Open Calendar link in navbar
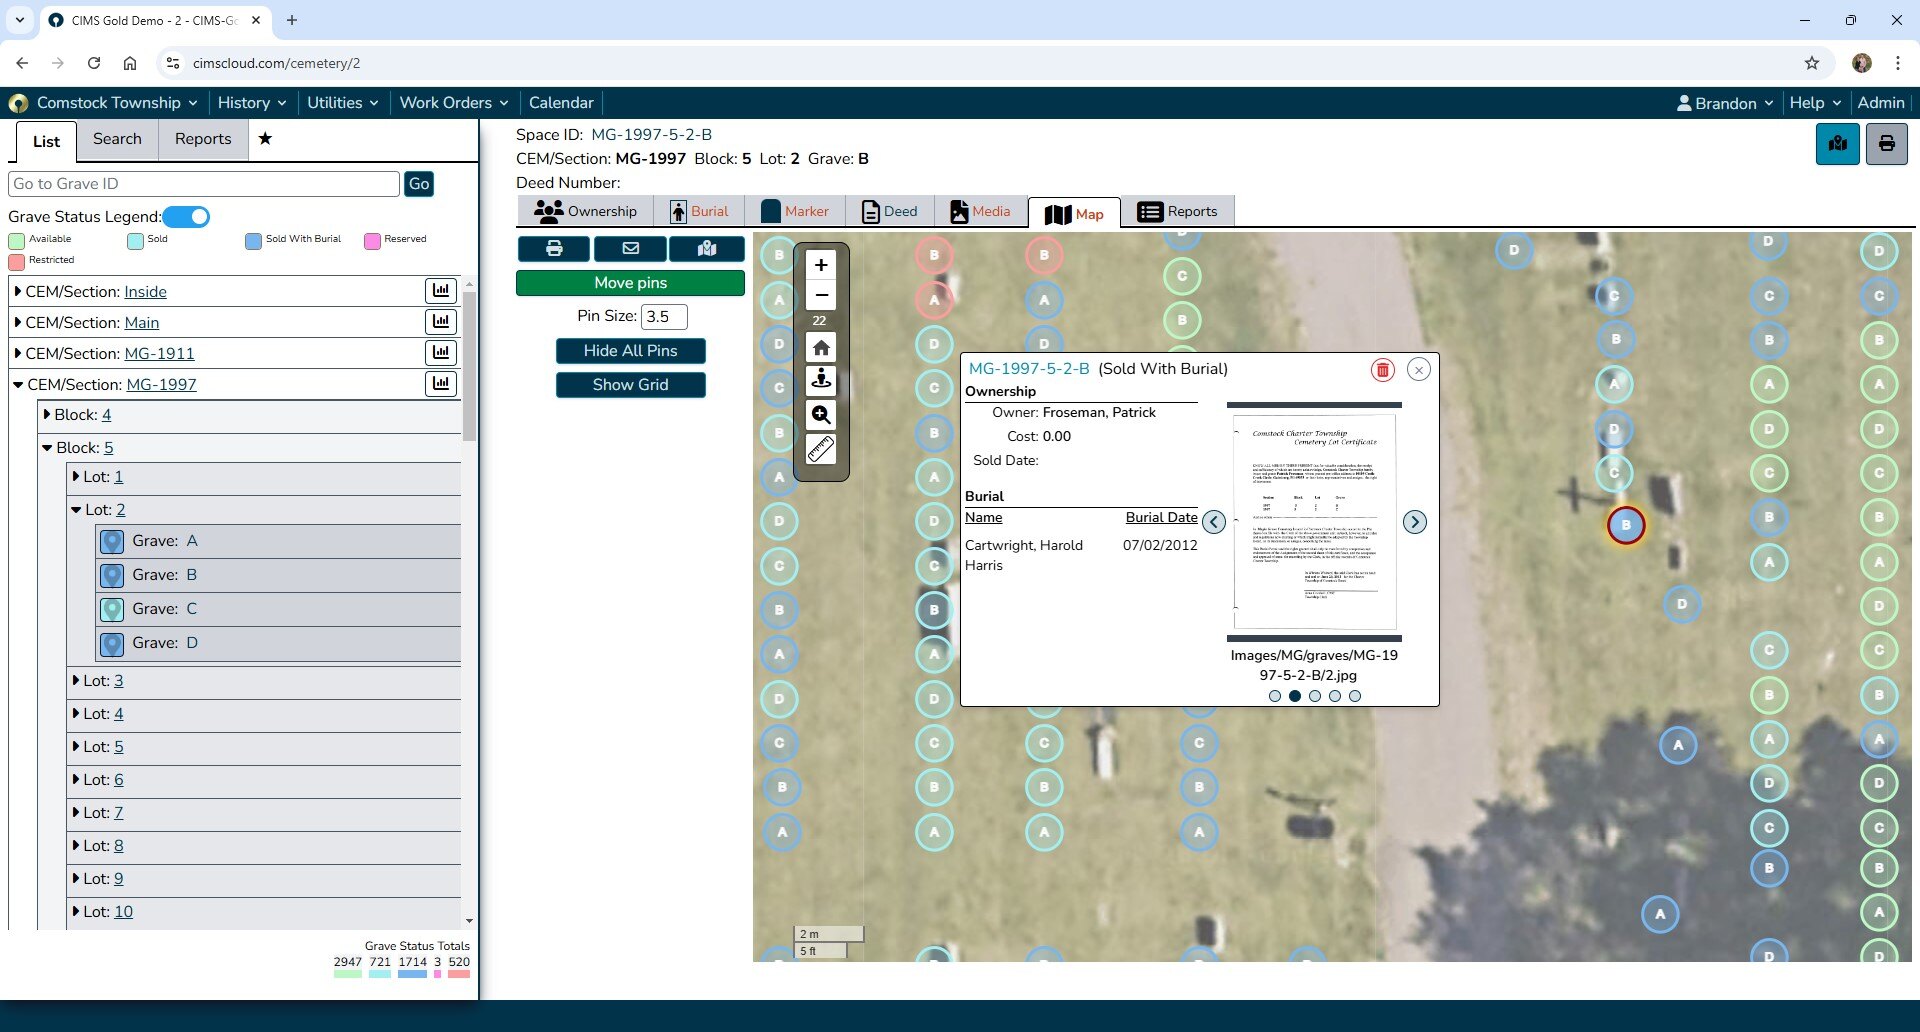The height and width of the screenshot is (1032, 1920). [561, 103]
